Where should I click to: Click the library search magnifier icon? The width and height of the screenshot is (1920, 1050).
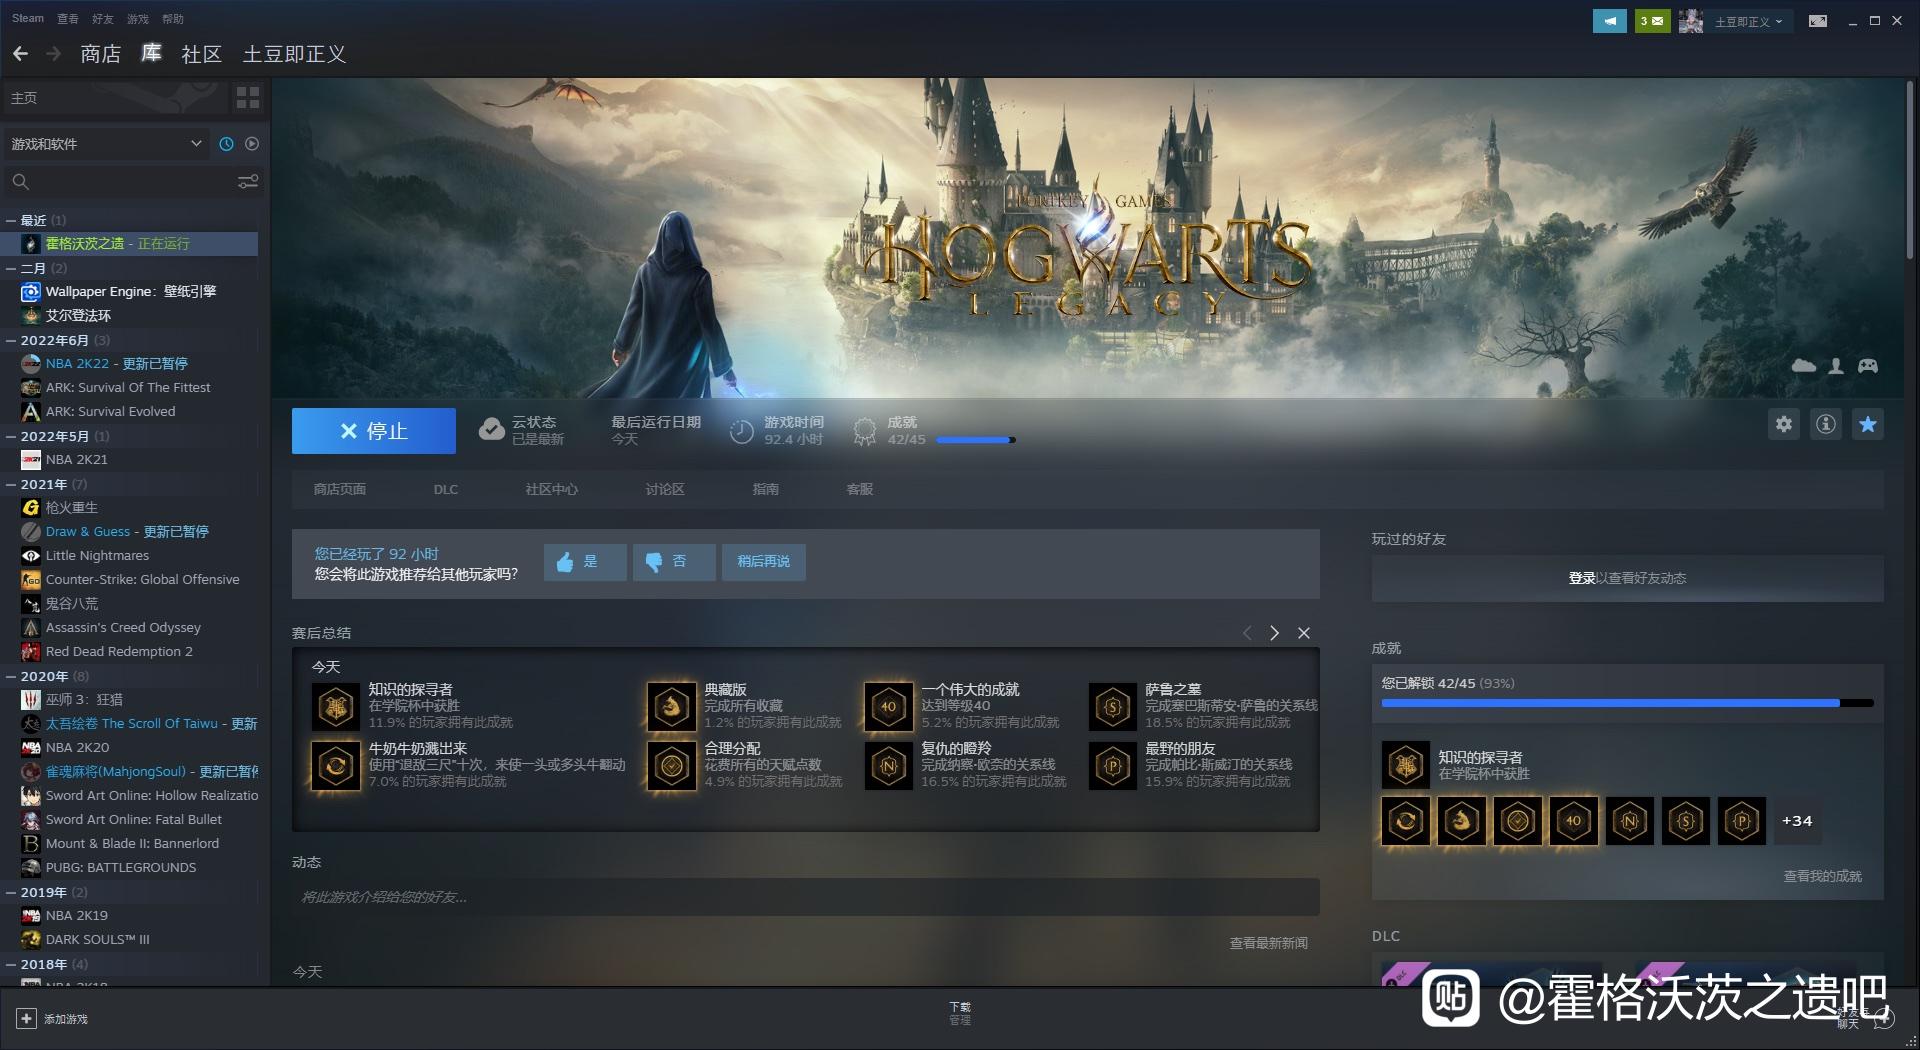tap(20, 181)
